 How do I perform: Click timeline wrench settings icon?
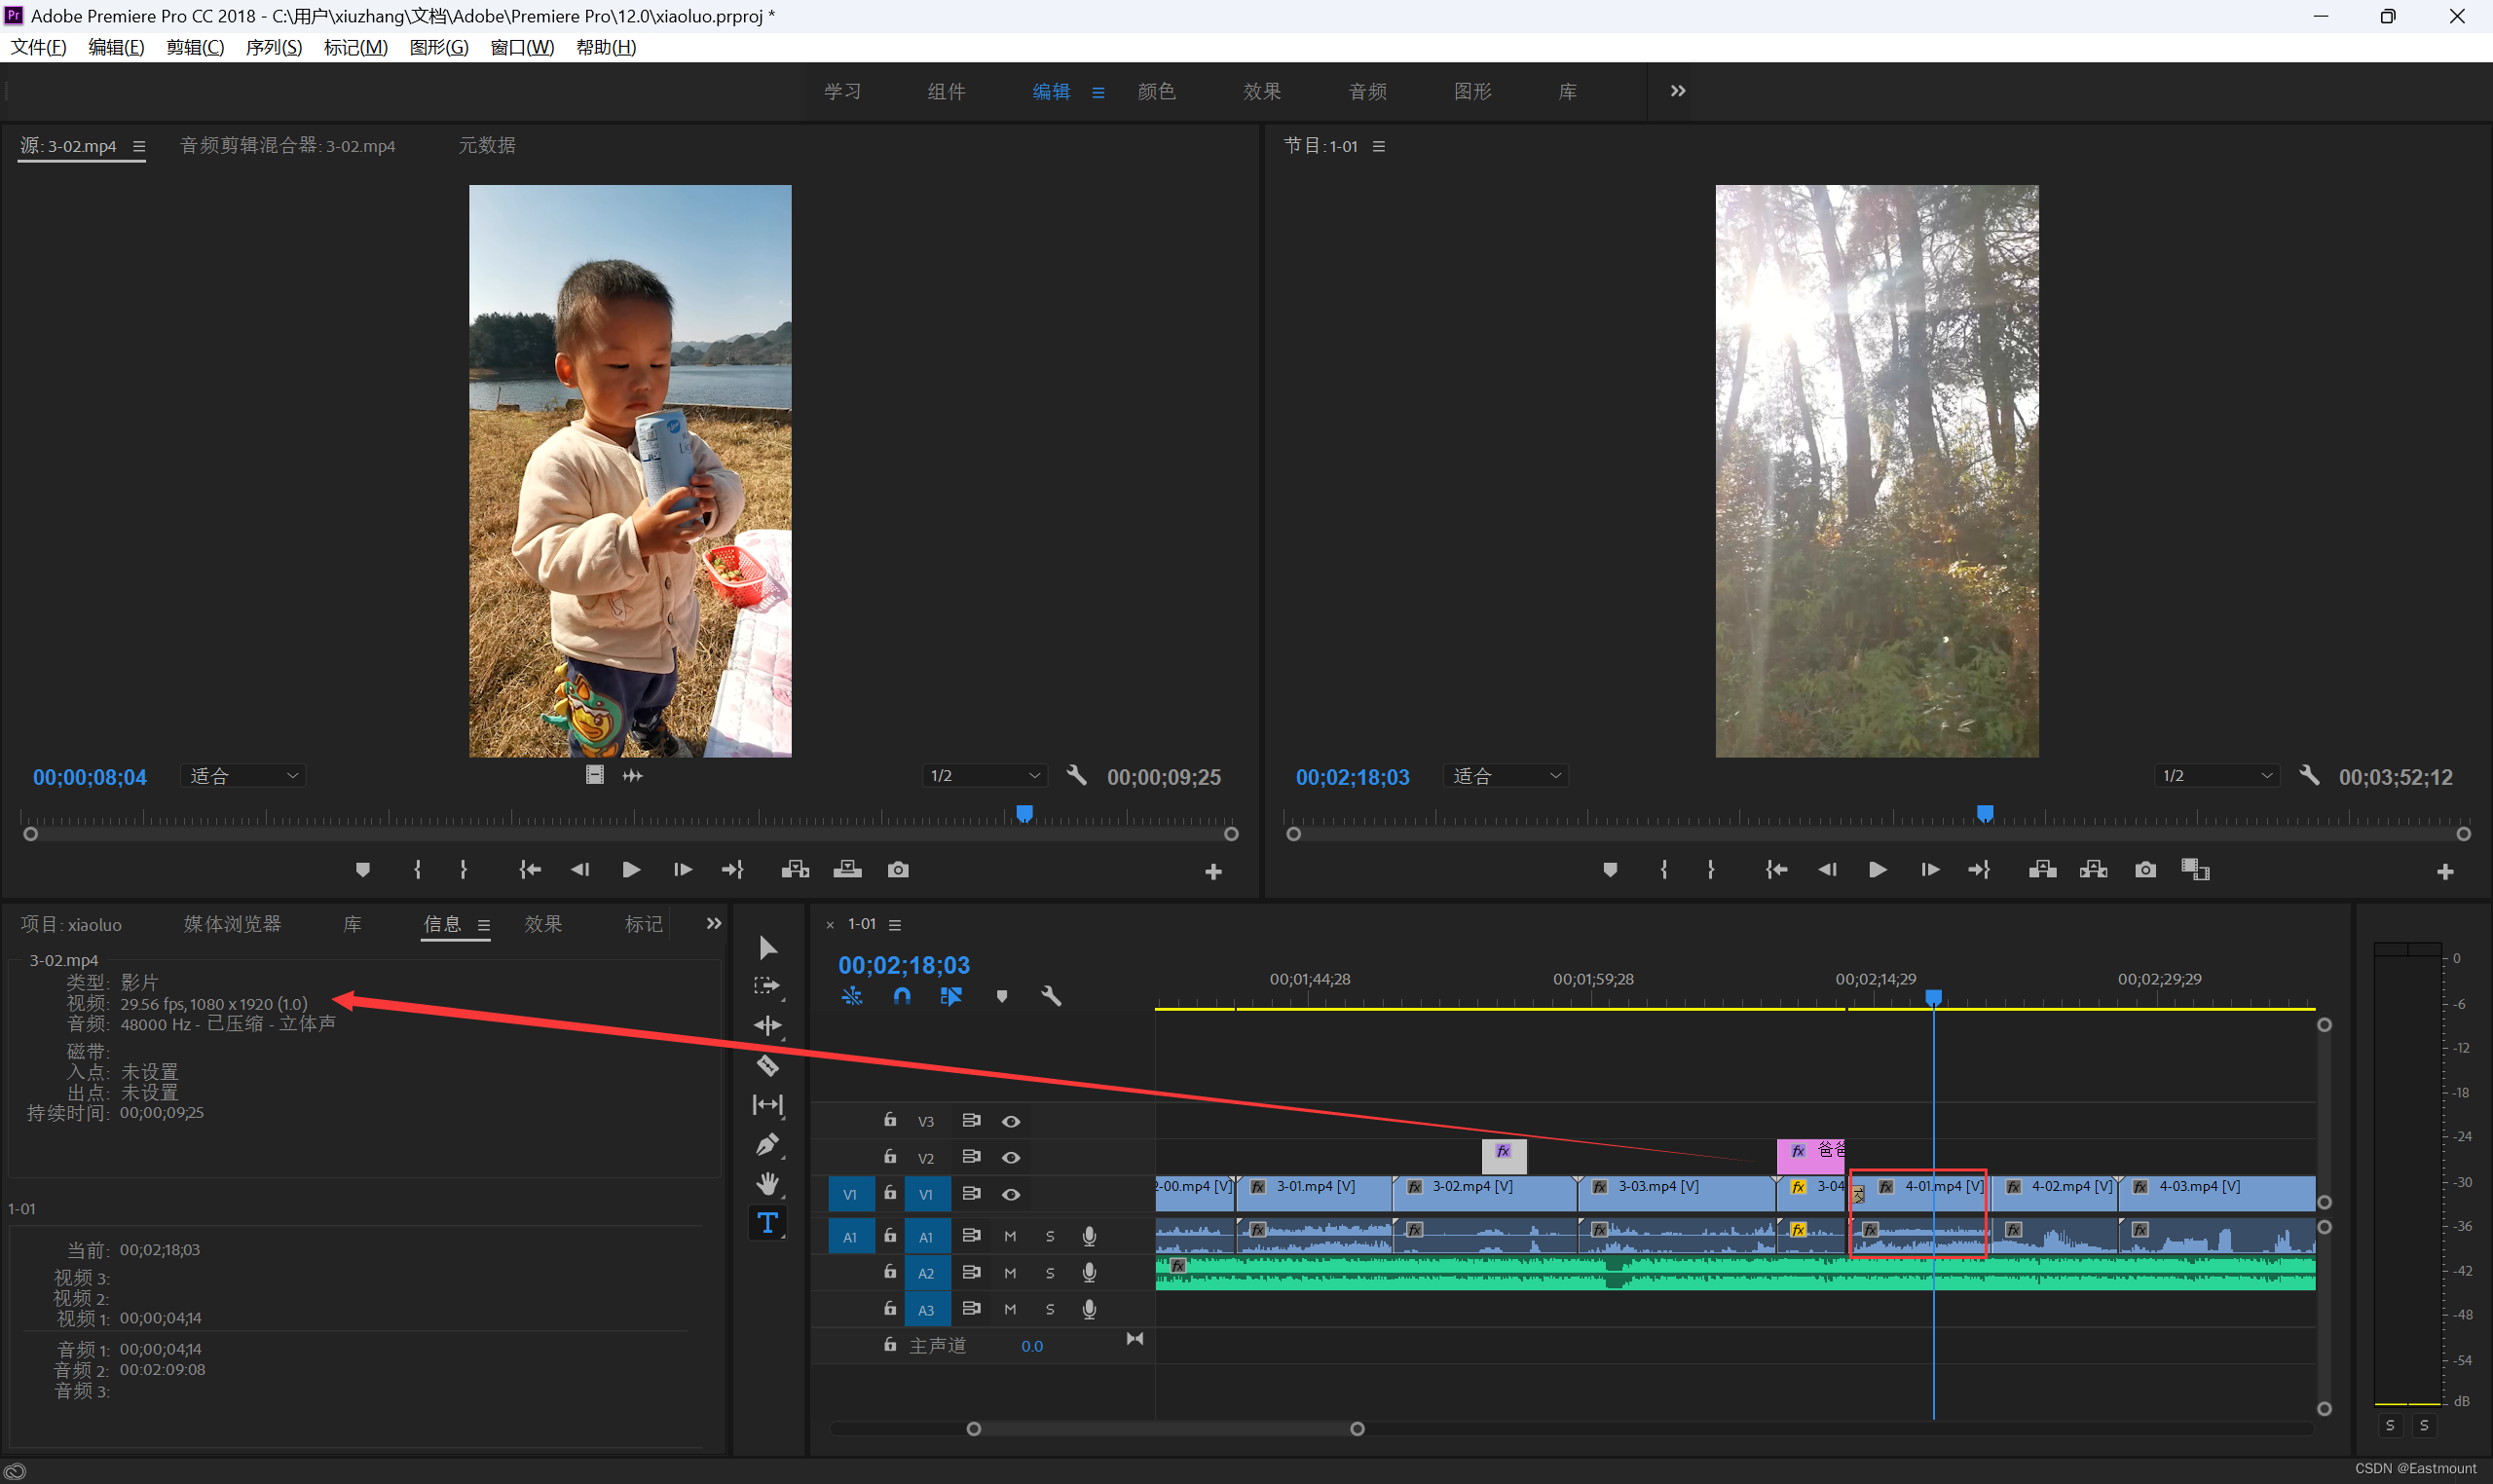coord(1051,996)
